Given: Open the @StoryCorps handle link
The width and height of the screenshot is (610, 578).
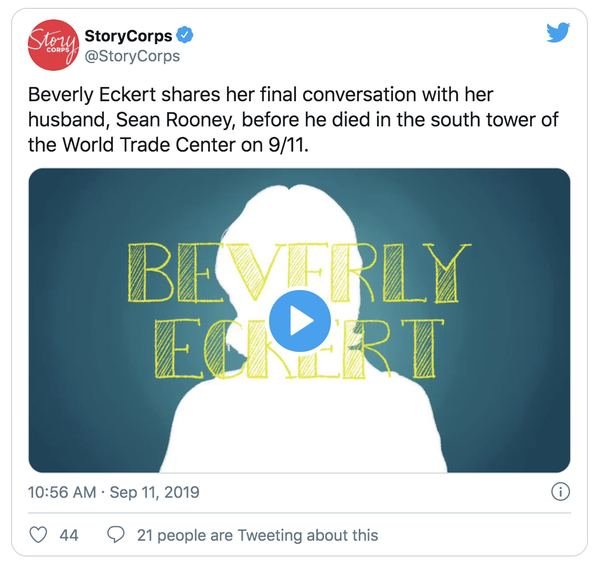Looking at the screenshot, I should point(132,56).
